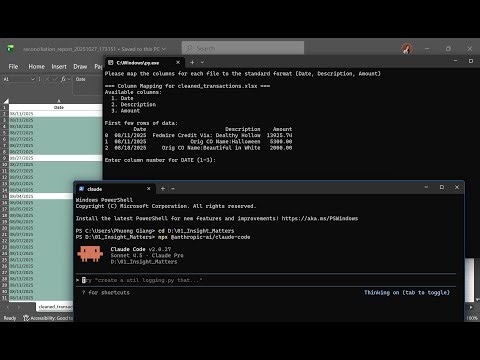Viewport: 480px width, 360px height.
Task: Open the tab dropdown in py.exe terminal
Action: [202, 62]
